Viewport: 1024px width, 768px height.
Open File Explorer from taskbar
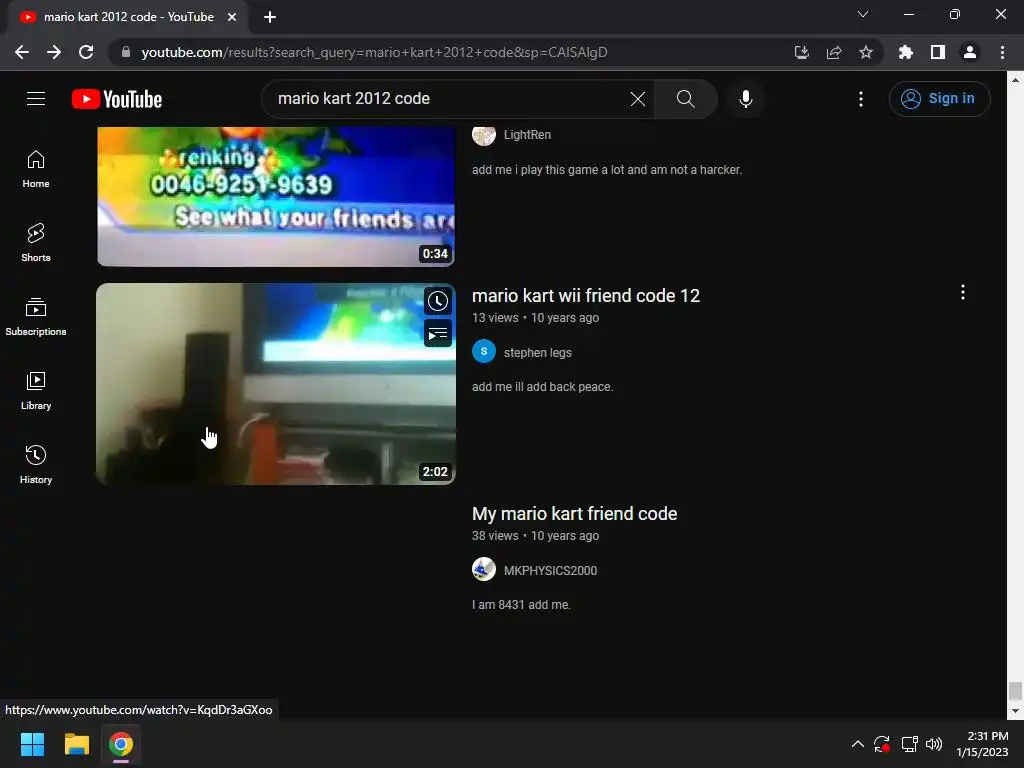[76, 744]
